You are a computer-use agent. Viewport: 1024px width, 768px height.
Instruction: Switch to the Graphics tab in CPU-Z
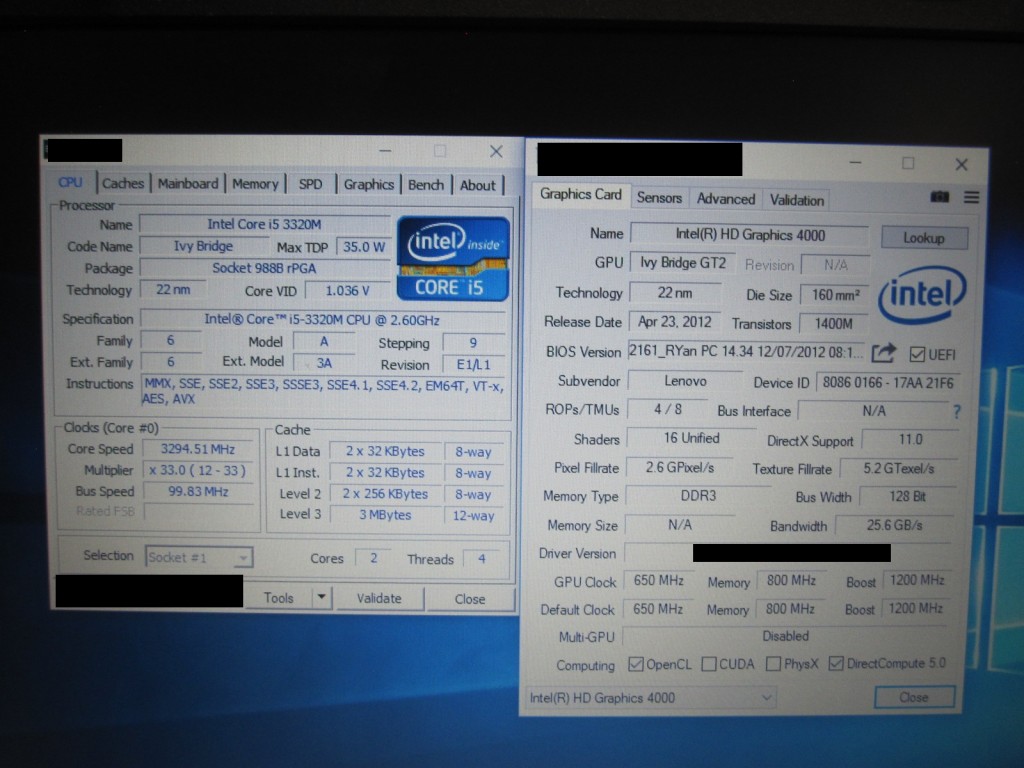pos(369,185)
